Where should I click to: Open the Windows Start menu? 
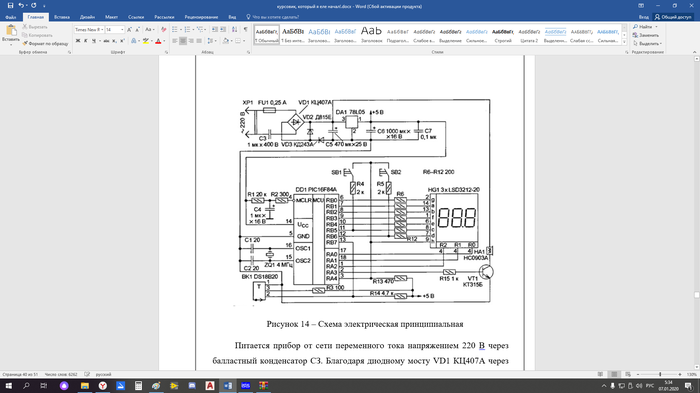point(8,385)
